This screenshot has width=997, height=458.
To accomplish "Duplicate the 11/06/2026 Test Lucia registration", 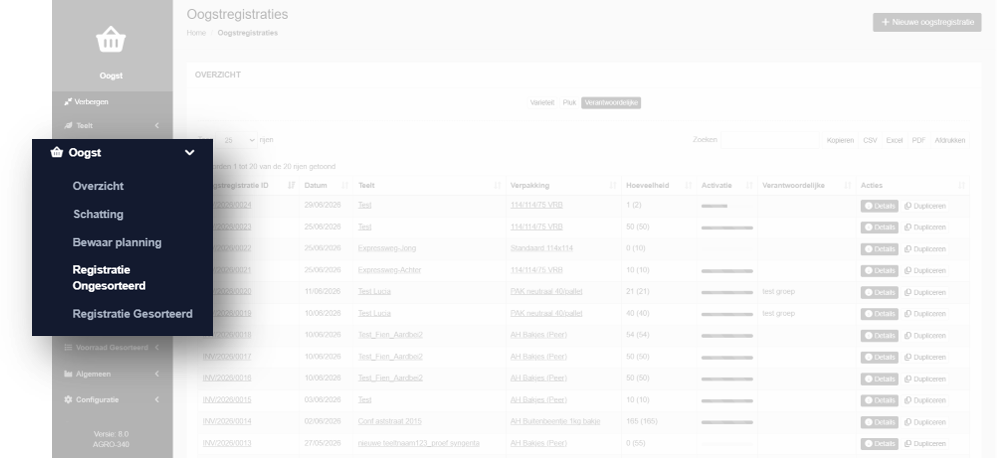I will [925, 293].
